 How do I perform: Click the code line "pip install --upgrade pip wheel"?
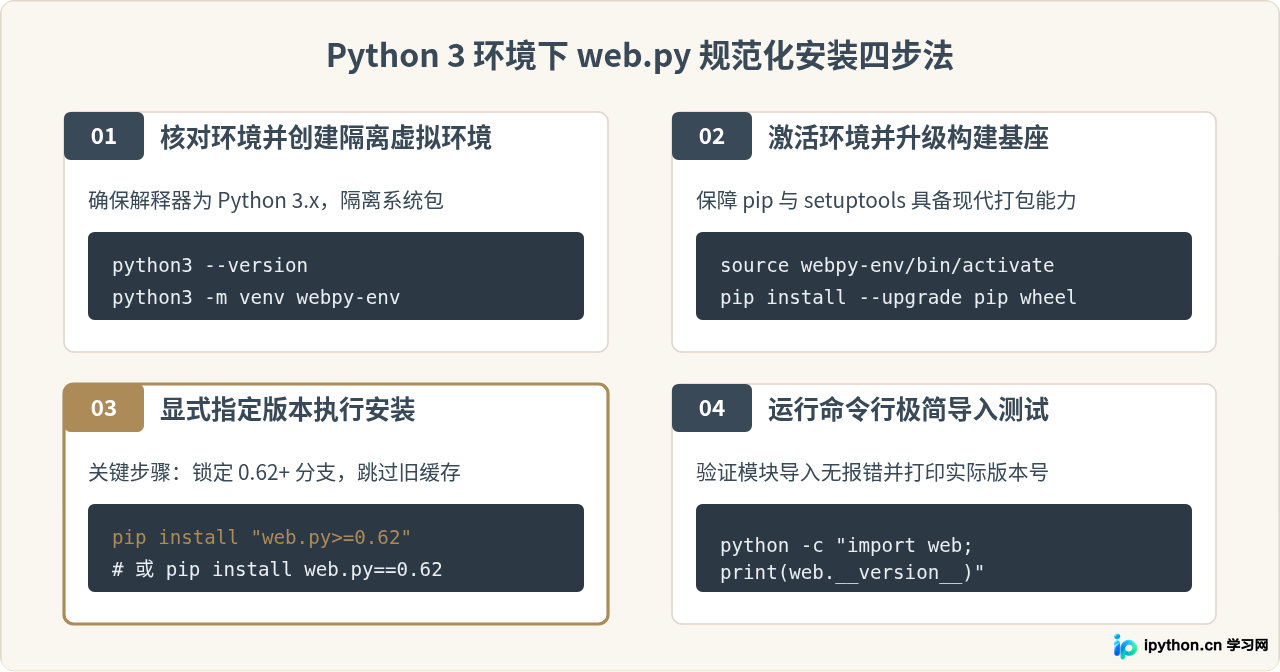click(x=898, y=297)
